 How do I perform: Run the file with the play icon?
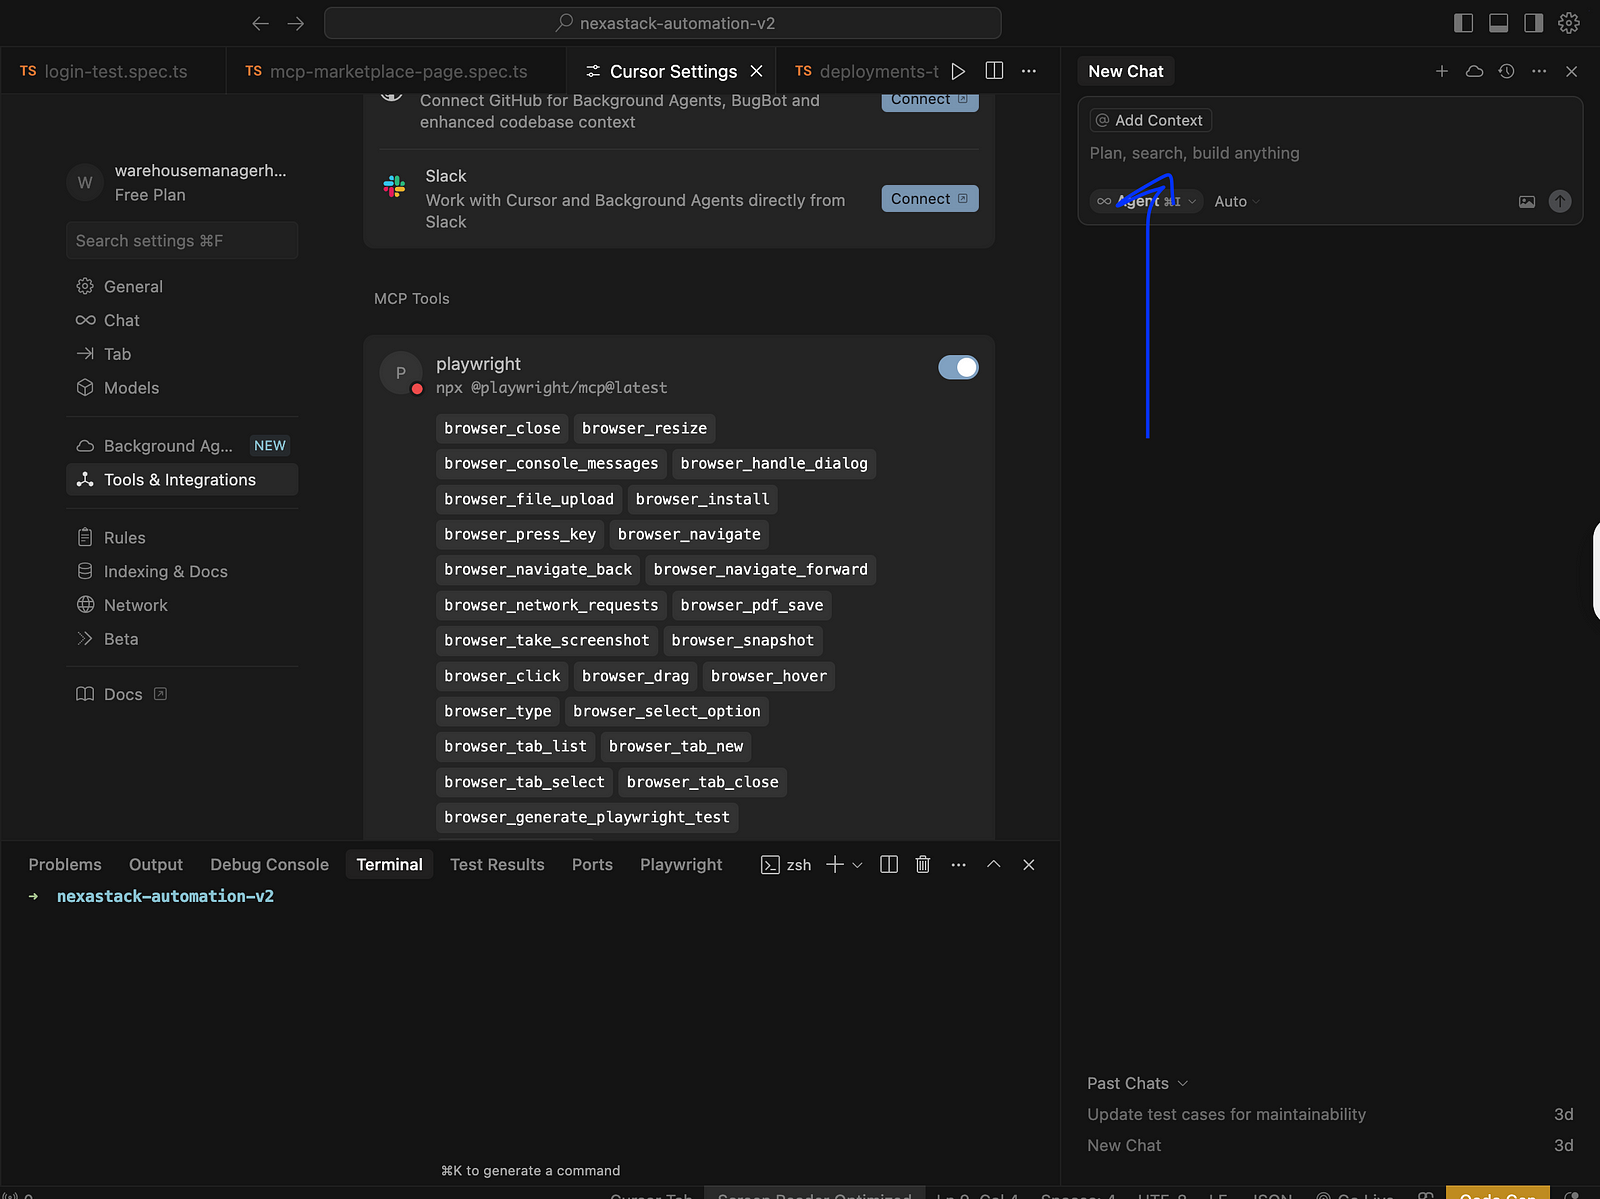(x=958, y=71)
